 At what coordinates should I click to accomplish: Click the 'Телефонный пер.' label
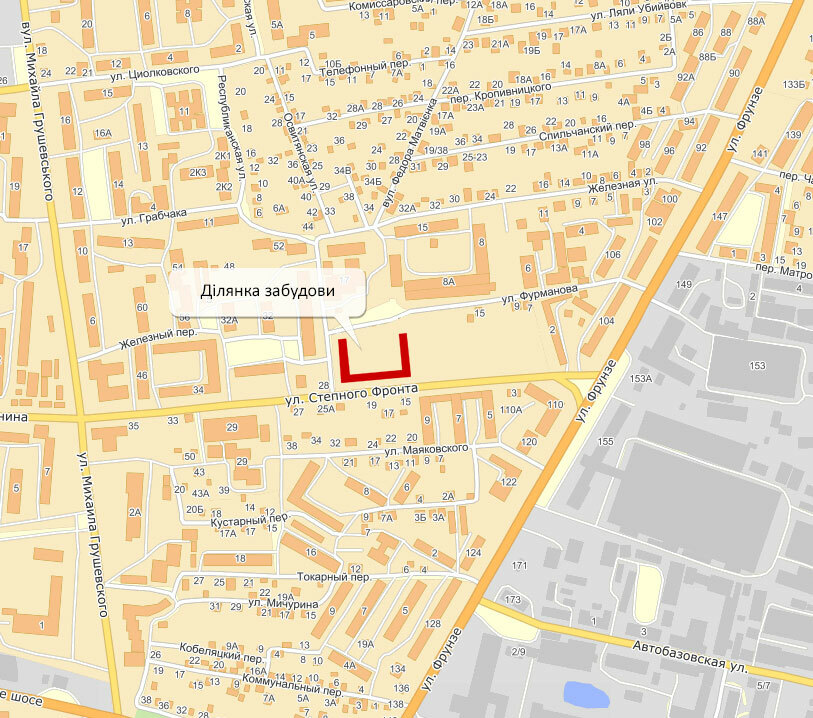pos(365,67)
